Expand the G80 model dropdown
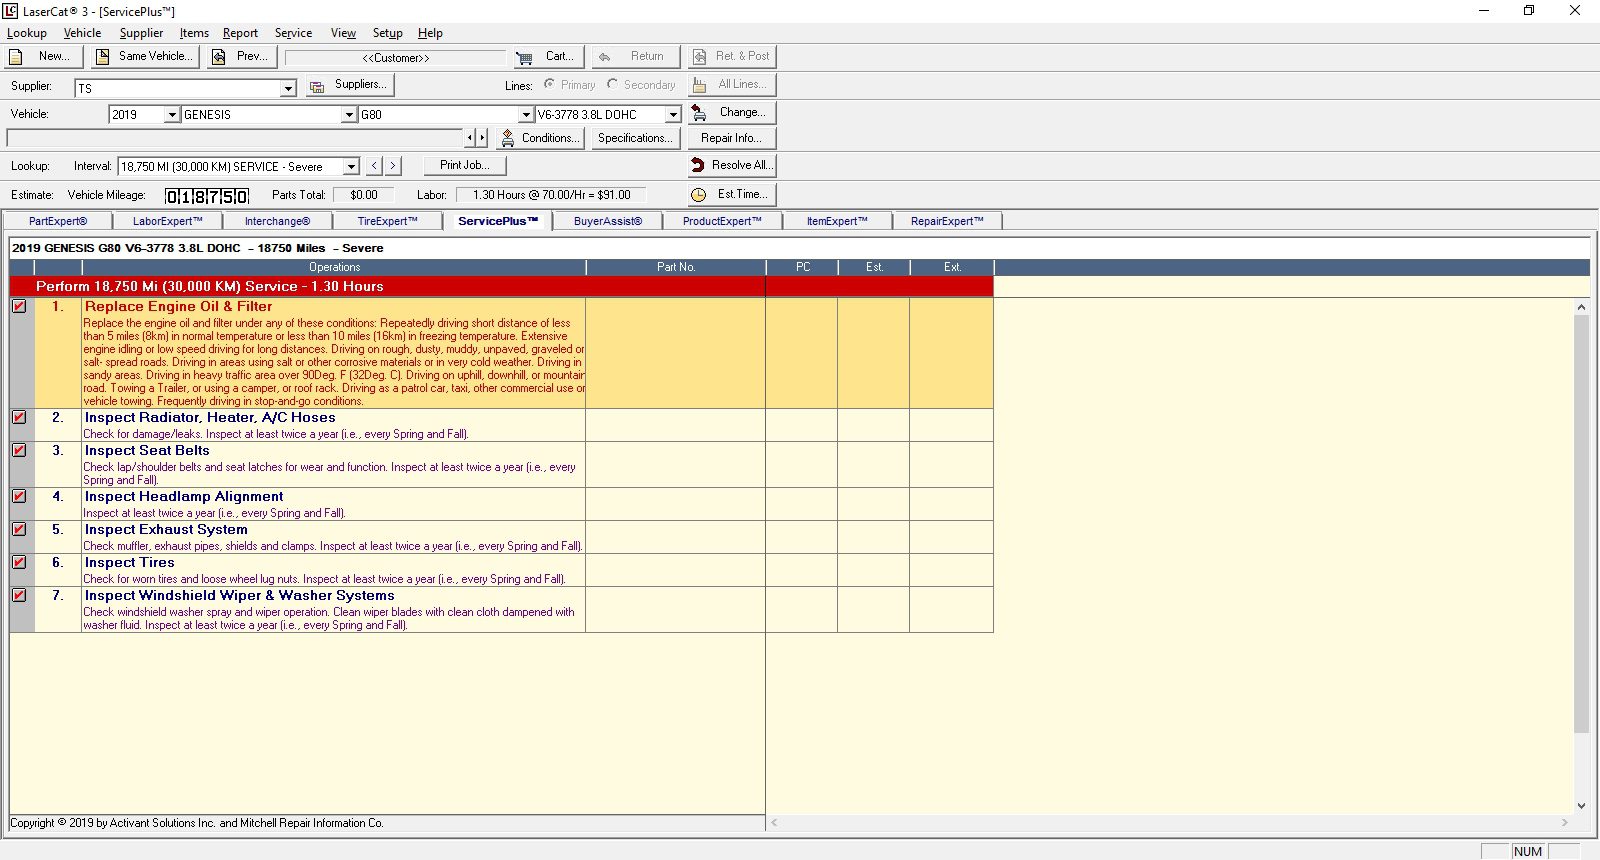 [526, 115]
